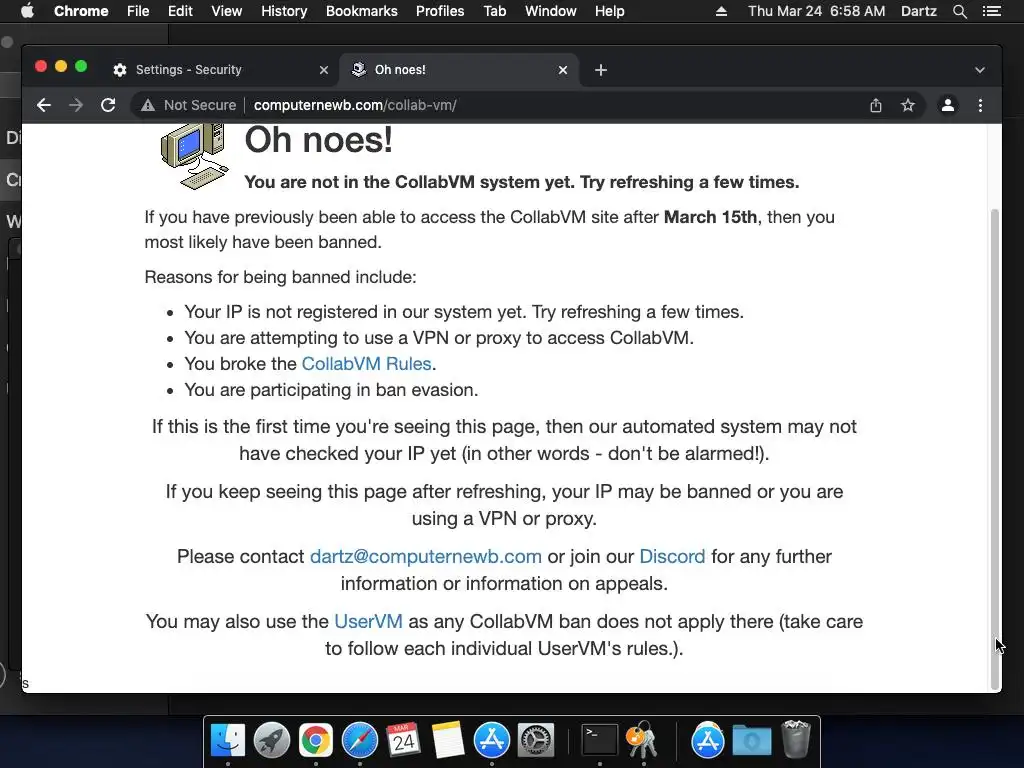The image size is (1024, 768).
Task: Open the Tab menu
Action: click(495, 11)
